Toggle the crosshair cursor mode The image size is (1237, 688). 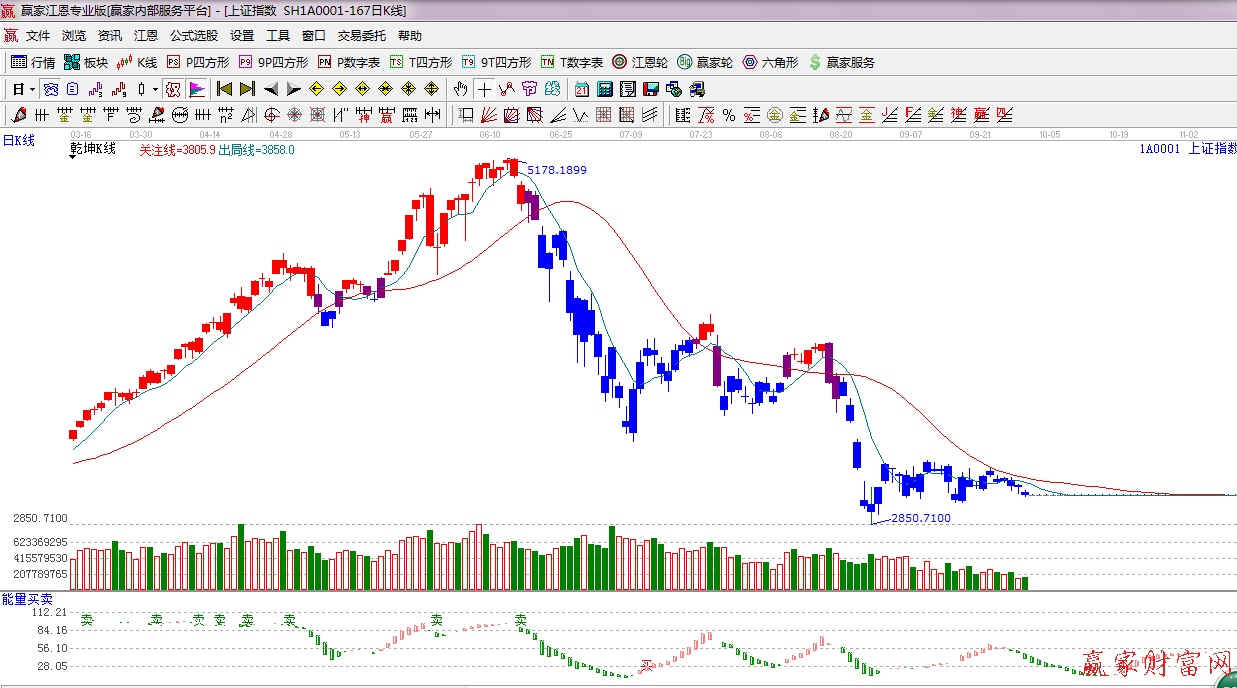[x=484, y=89]
